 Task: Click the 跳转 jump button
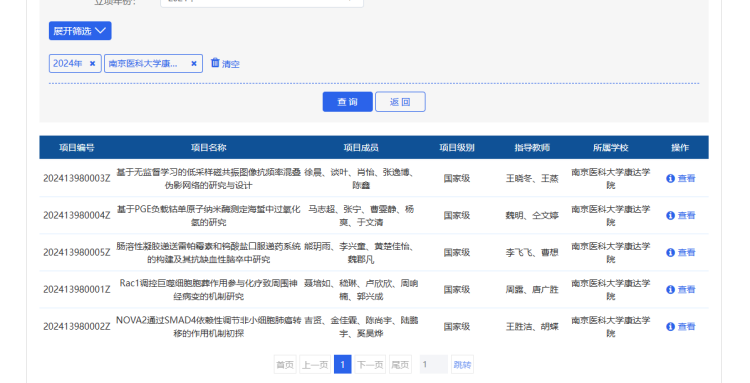(x=462, y=365)
